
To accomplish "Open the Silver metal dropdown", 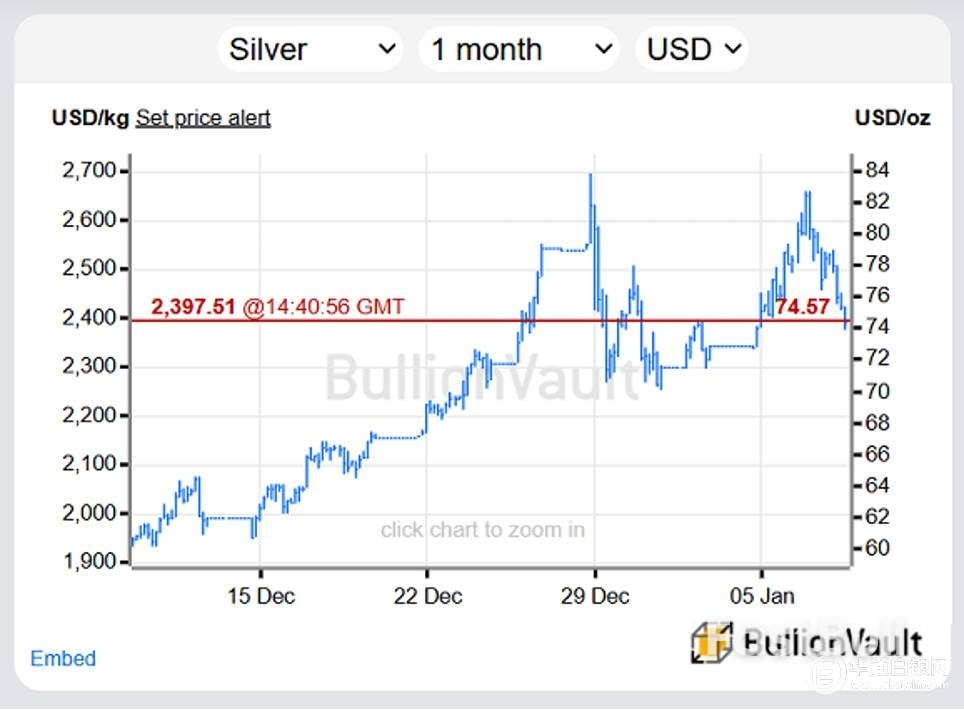I will [310, 49].
